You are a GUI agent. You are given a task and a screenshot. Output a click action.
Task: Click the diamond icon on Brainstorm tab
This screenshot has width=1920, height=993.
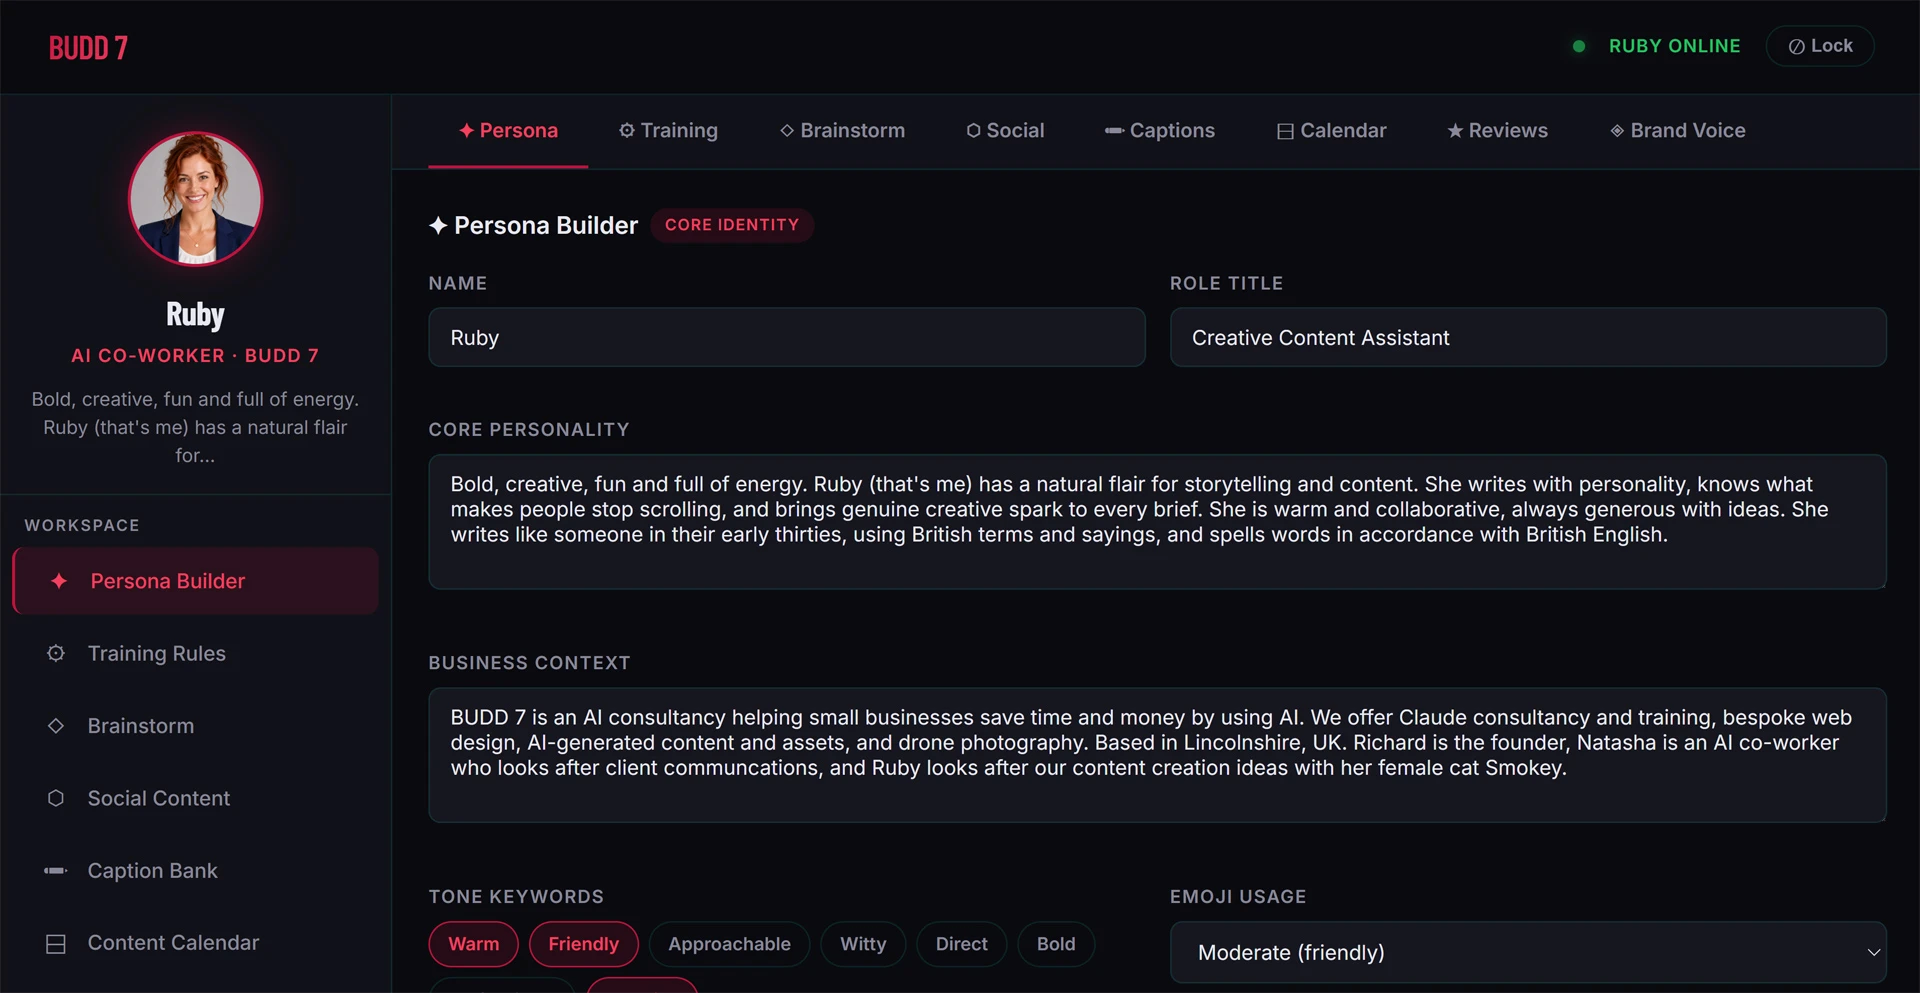787,130
